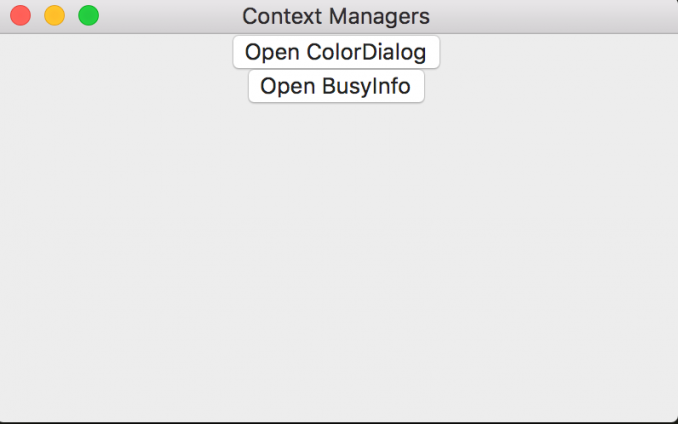Quit the window using the red icon
Viewport: 678px width, 424px height.
[x=20, y=16]
